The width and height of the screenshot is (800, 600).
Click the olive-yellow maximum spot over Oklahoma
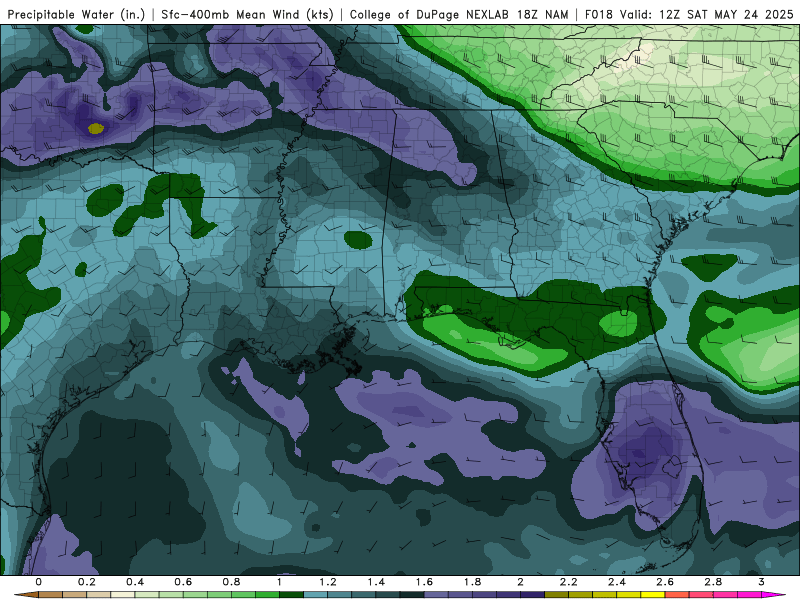[x=96, y=128]
